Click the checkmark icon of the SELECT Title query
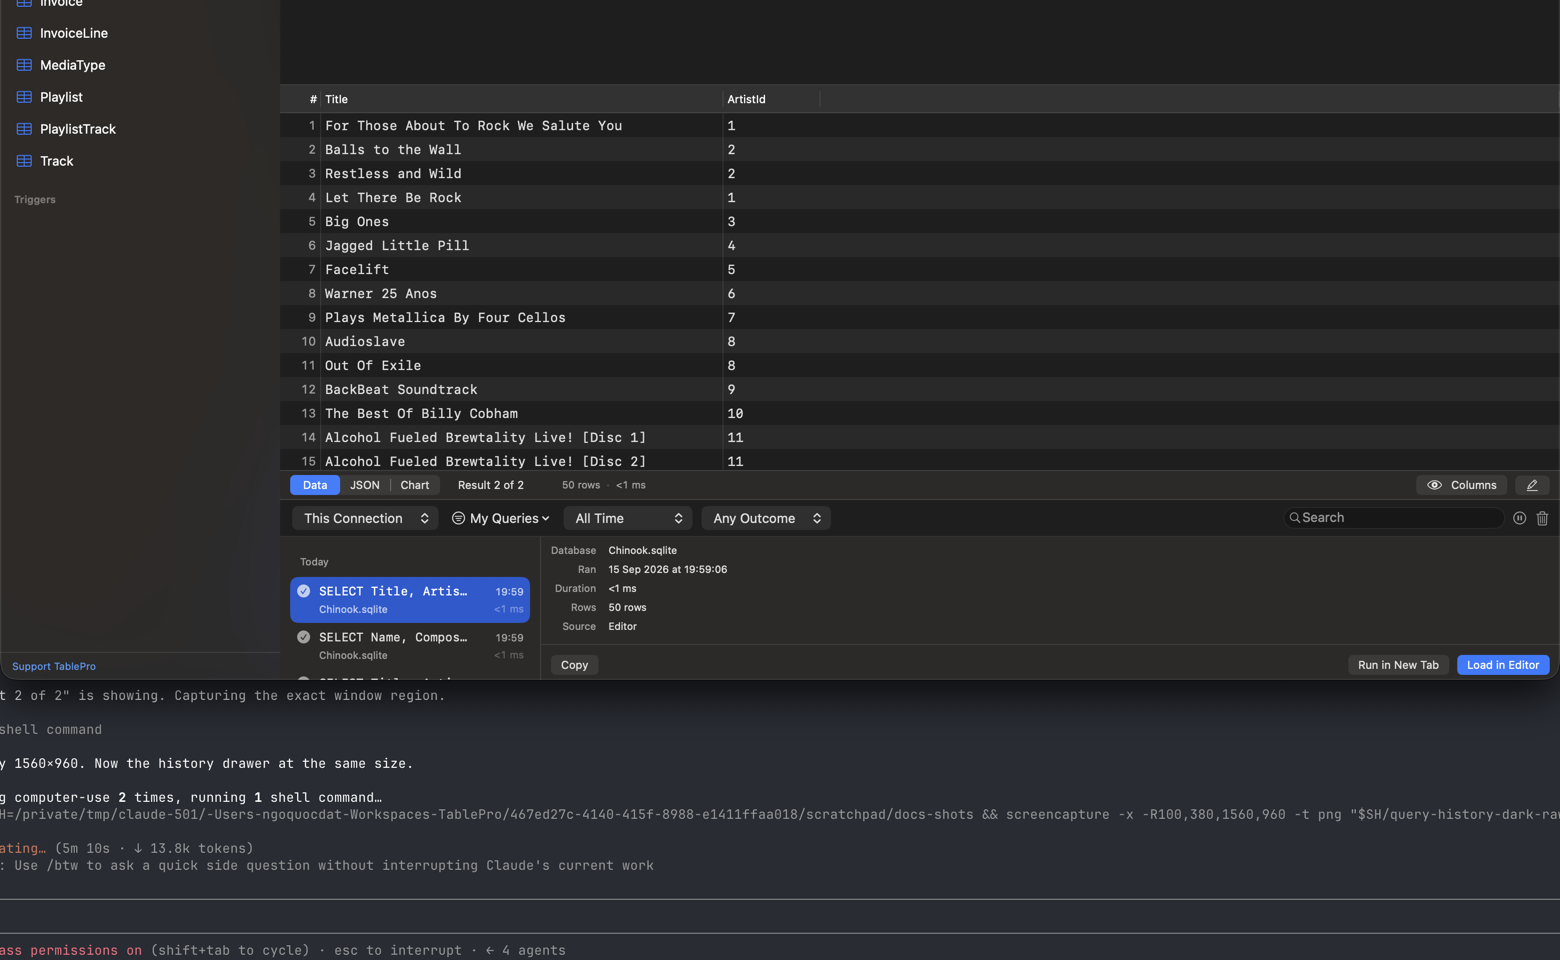The width and height of the screenshot is (1560, 960). point(304,591)
